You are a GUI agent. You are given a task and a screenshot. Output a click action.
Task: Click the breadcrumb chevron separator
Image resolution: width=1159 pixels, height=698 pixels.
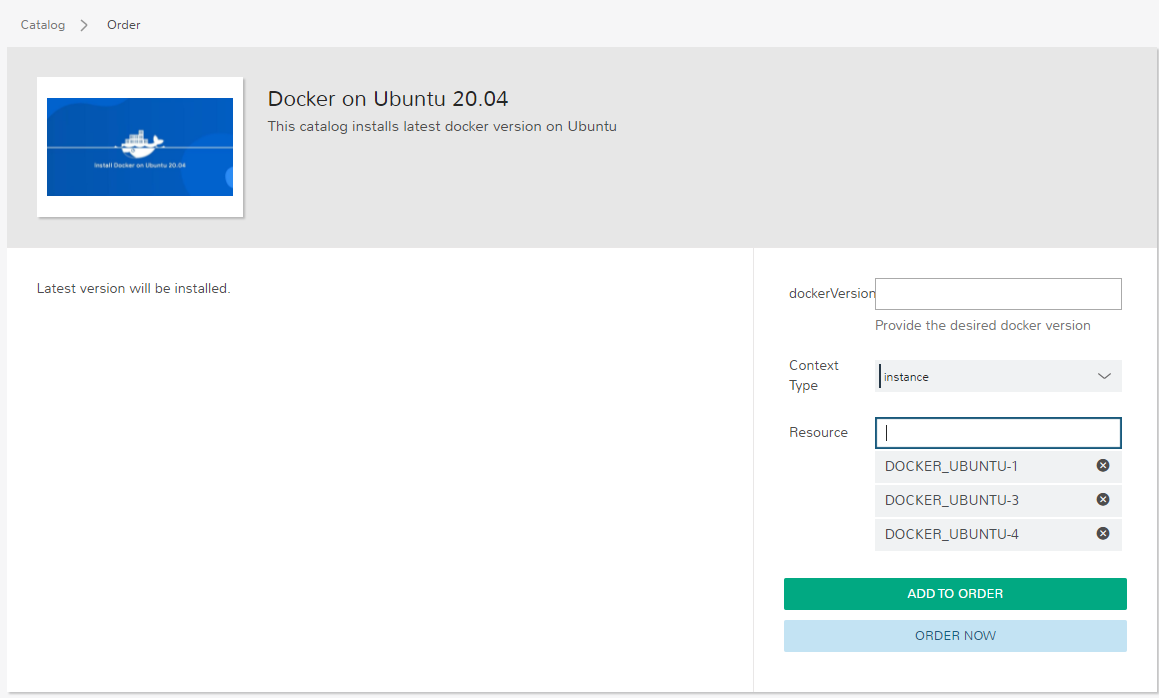click(84, 25)
